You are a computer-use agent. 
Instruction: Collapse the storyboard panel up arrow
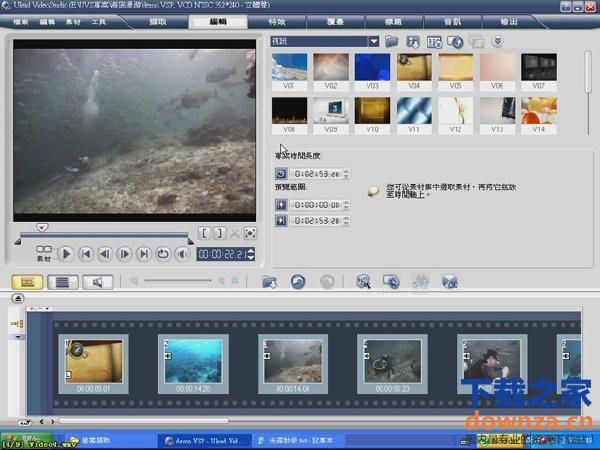[17, 299]
